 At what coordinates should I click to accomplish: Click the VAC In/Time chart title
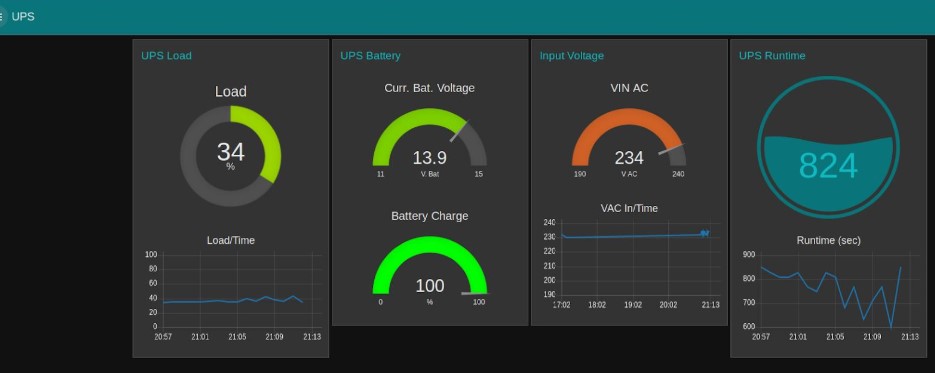629,209
